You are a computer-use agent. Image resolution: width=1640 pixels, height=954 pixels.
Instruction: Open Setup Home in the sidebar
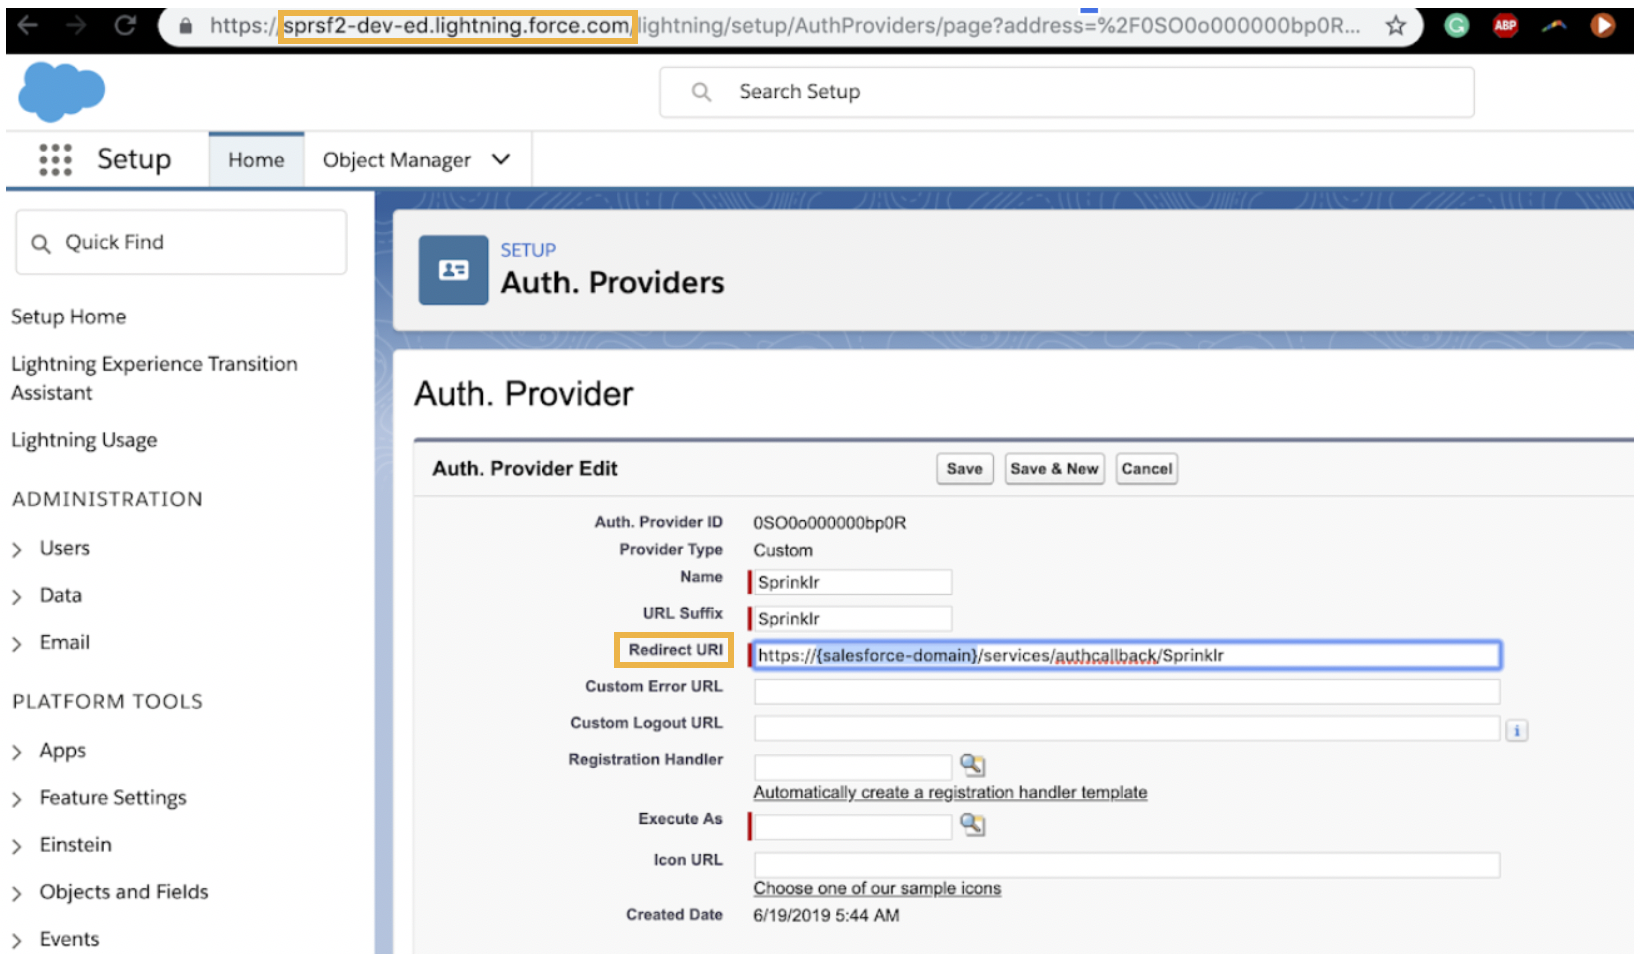coord(69,317)
